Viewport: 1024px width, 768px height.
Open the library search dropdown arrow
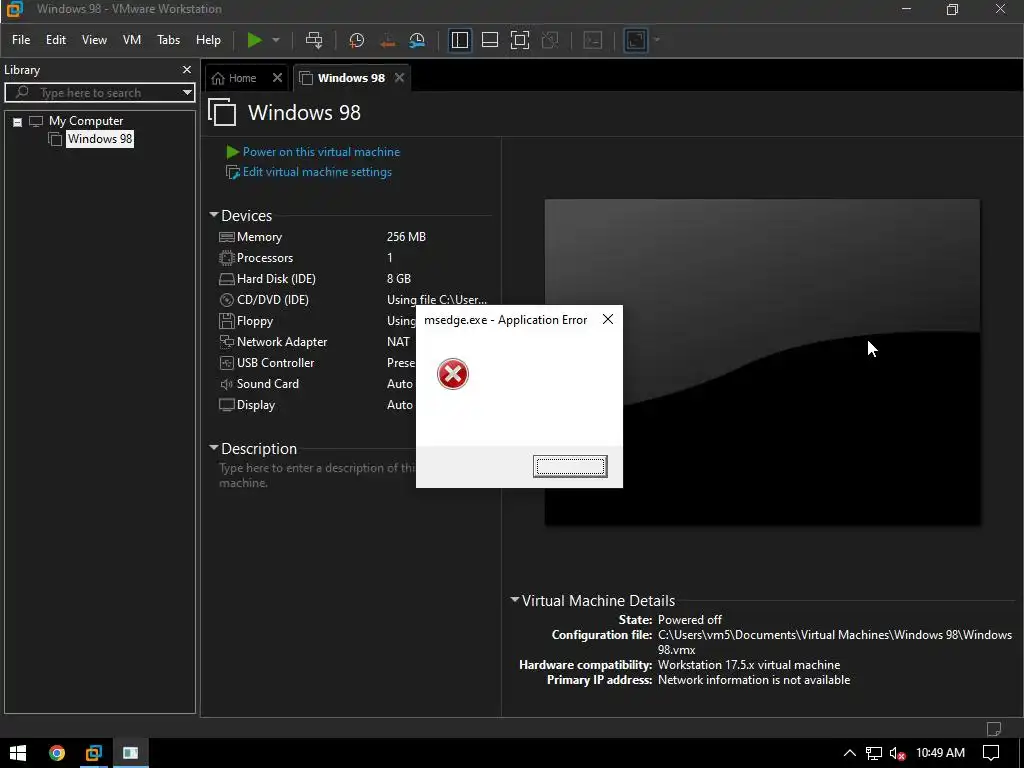187,93
